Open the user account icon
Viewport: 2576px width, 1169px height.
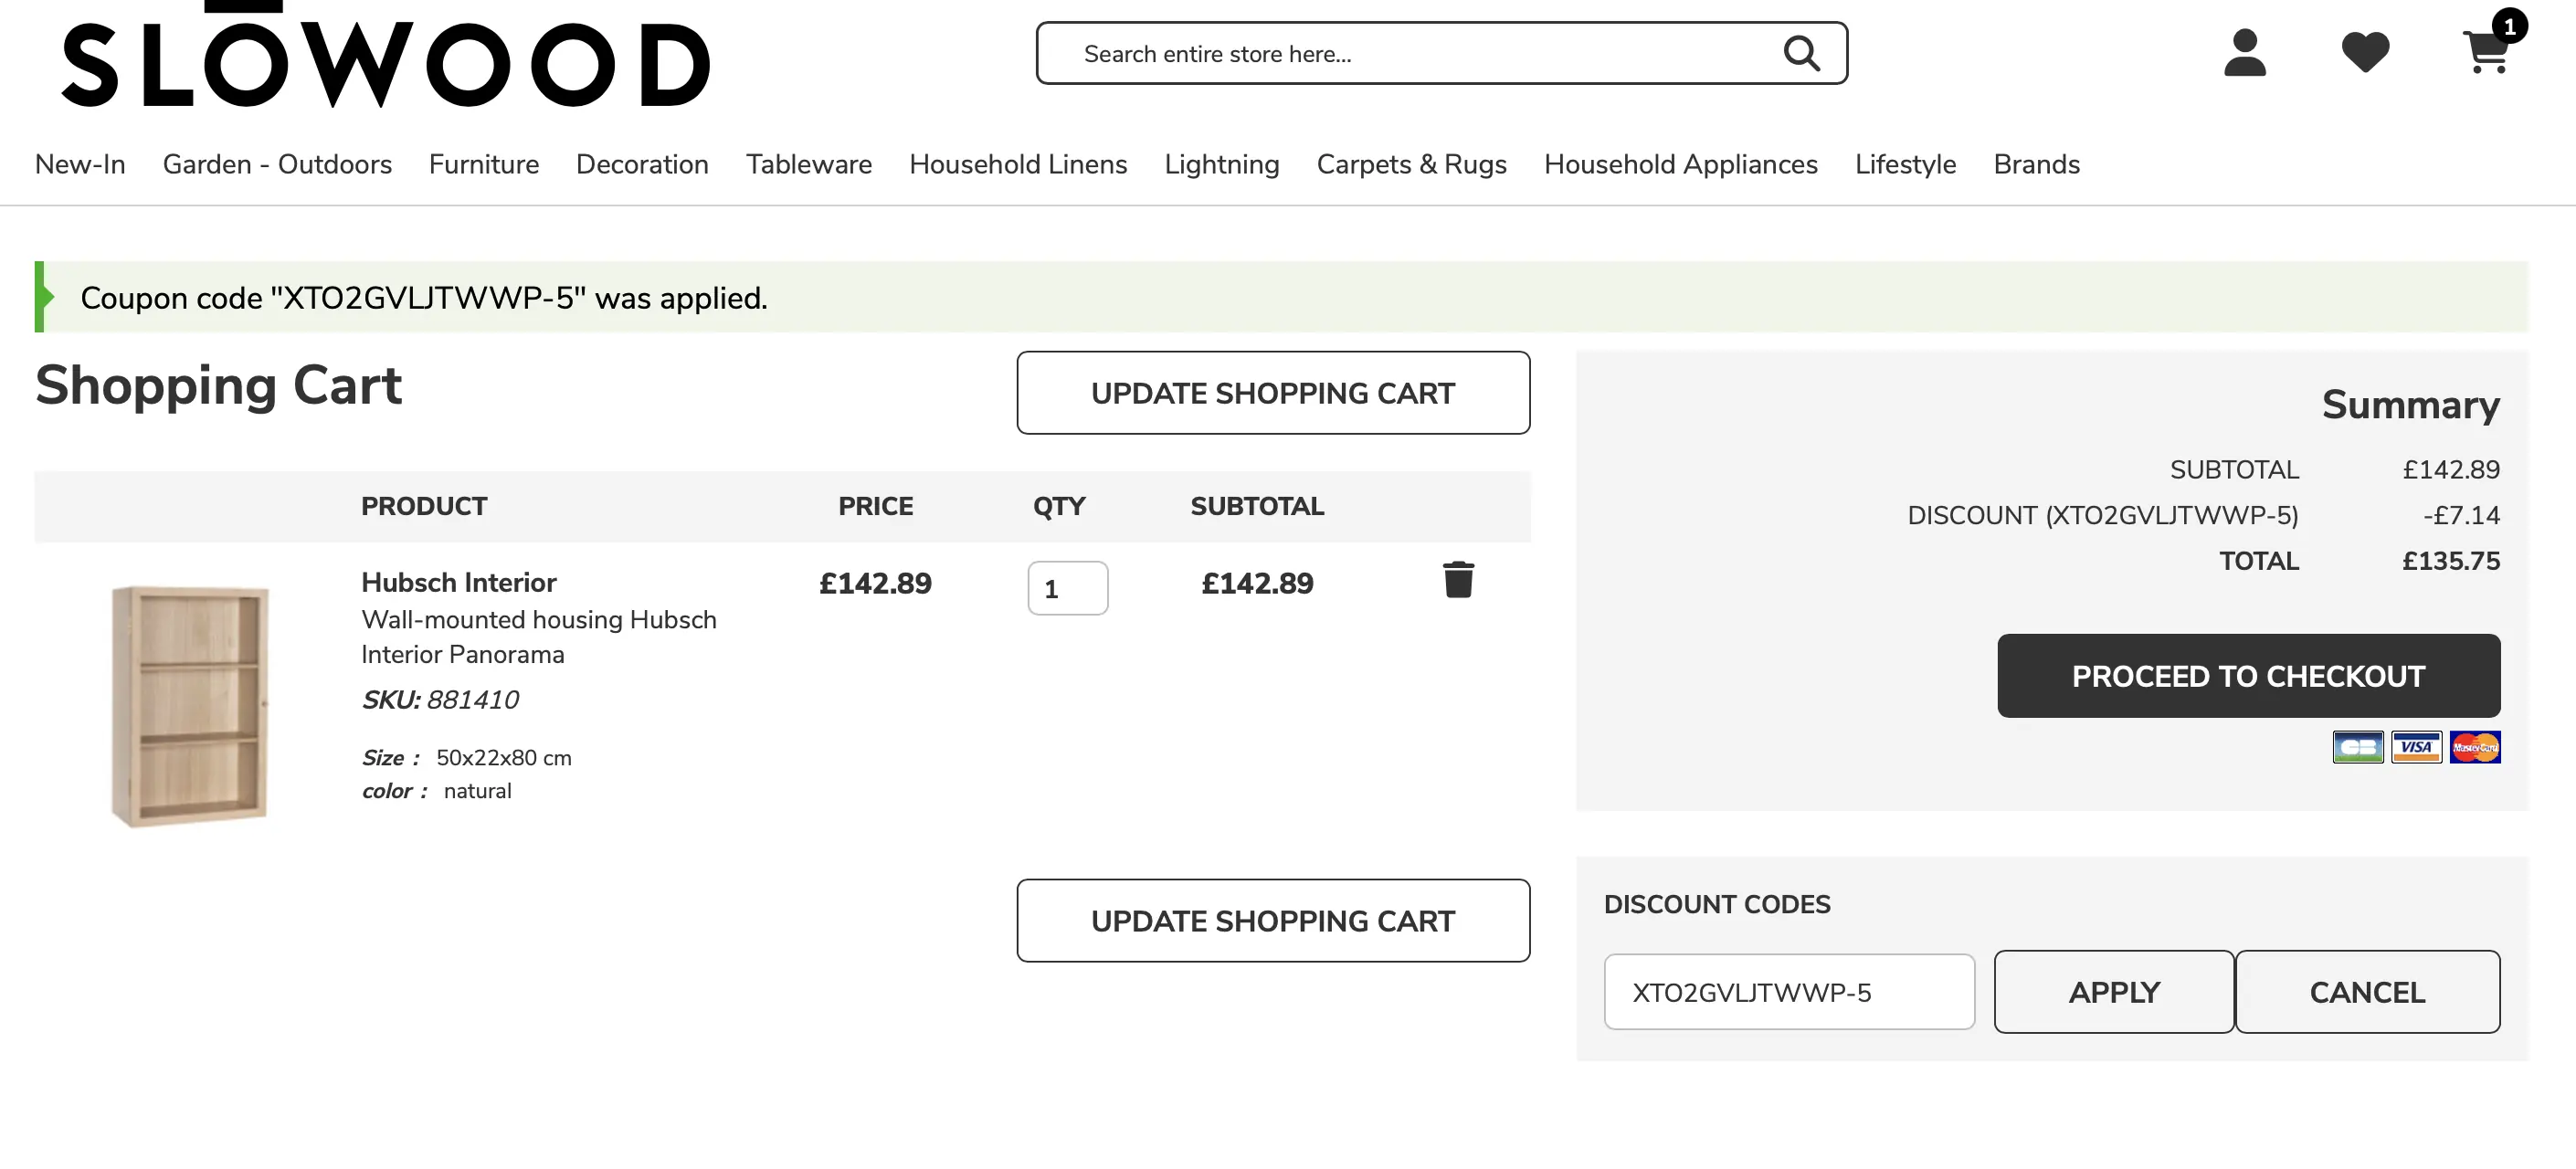click(2244, 53)
